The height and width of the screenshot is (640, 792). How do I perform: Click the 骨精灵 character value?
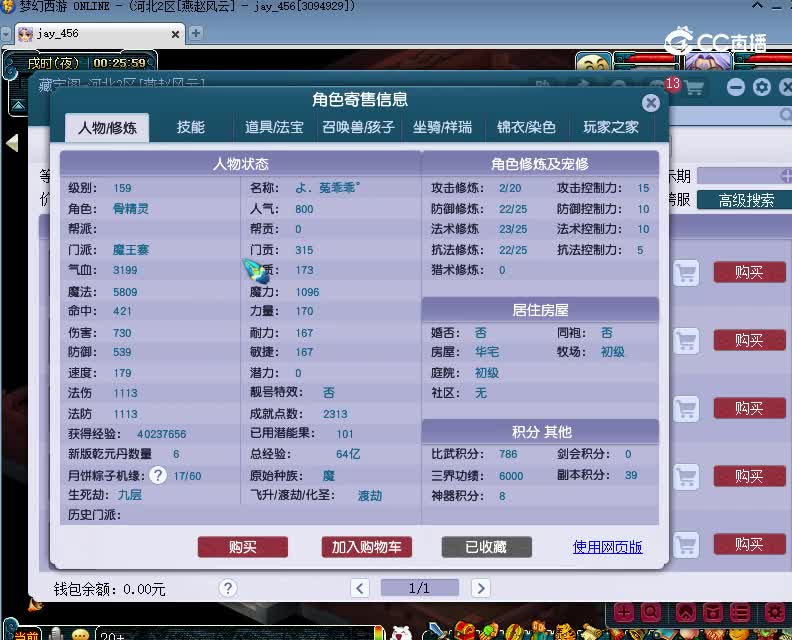(131, 209)
